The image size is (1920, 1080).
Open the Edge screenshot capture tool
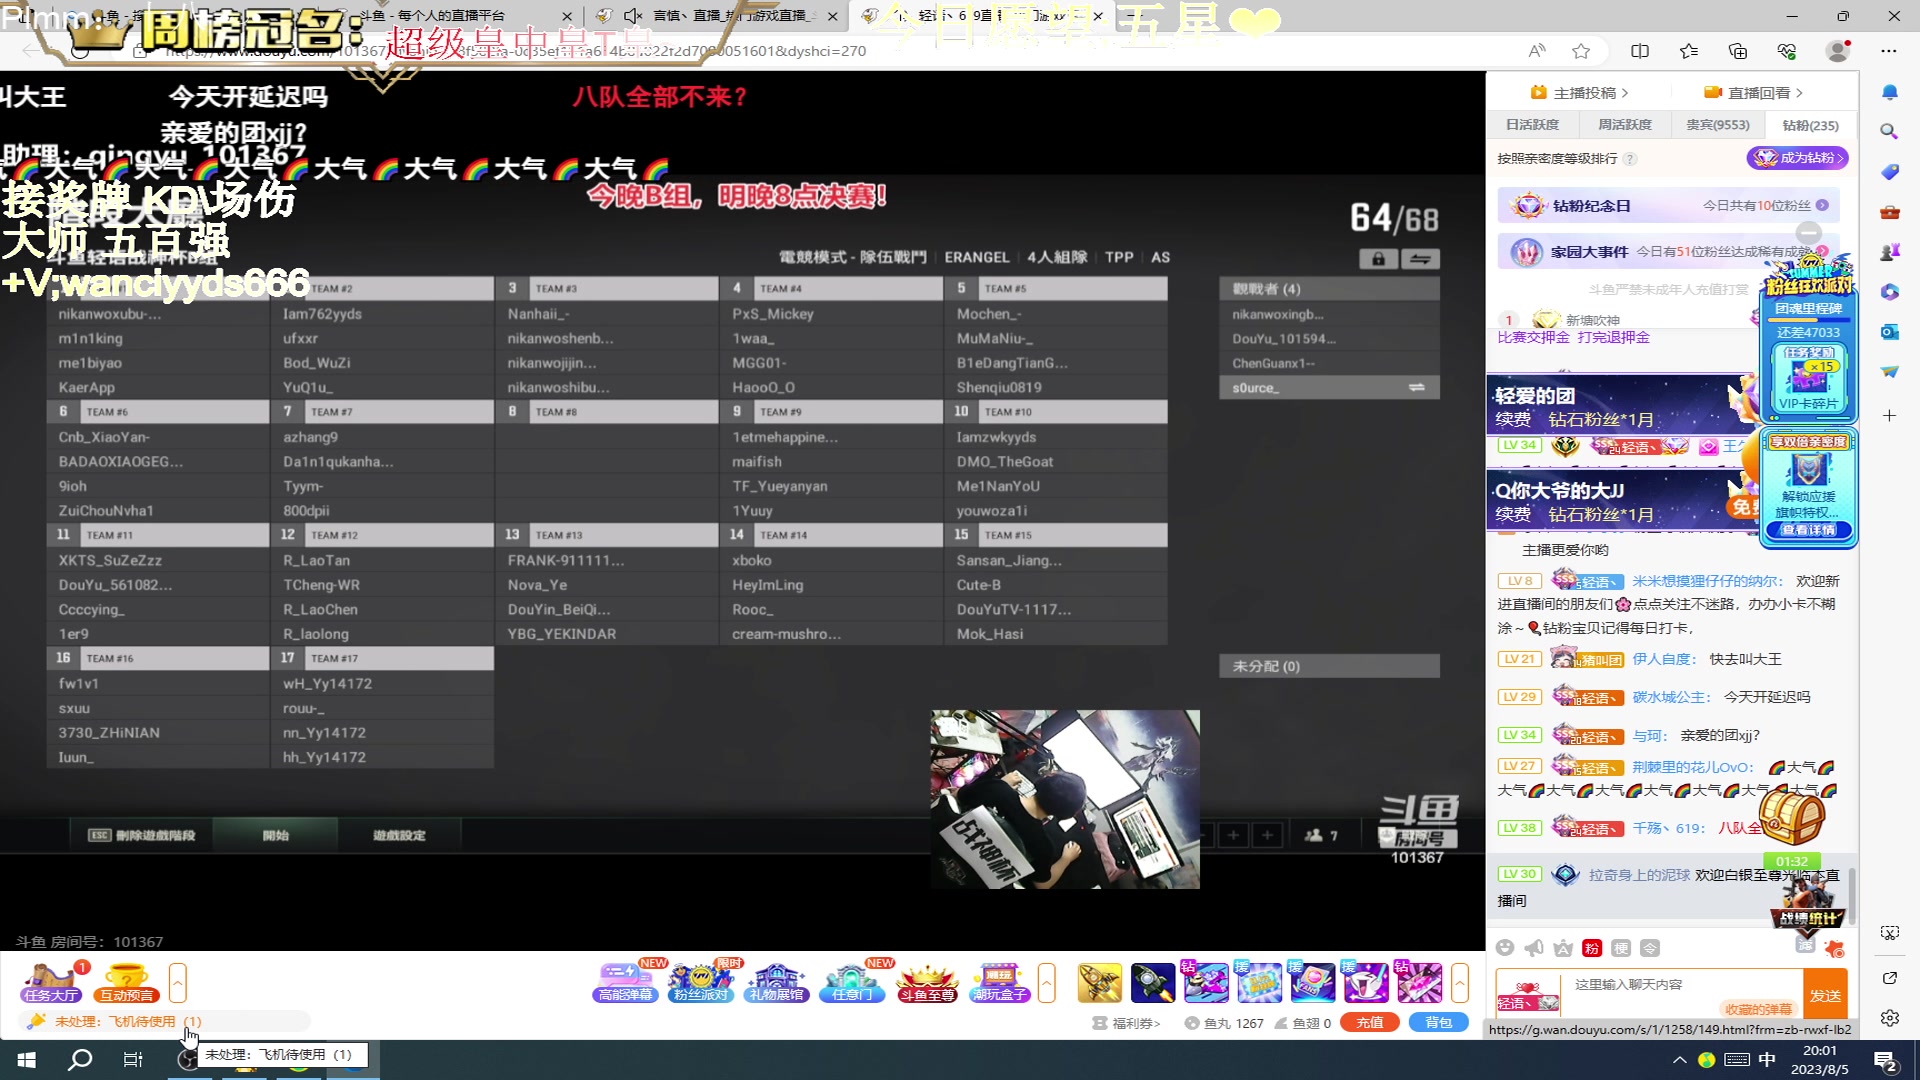pos(1889,933)
